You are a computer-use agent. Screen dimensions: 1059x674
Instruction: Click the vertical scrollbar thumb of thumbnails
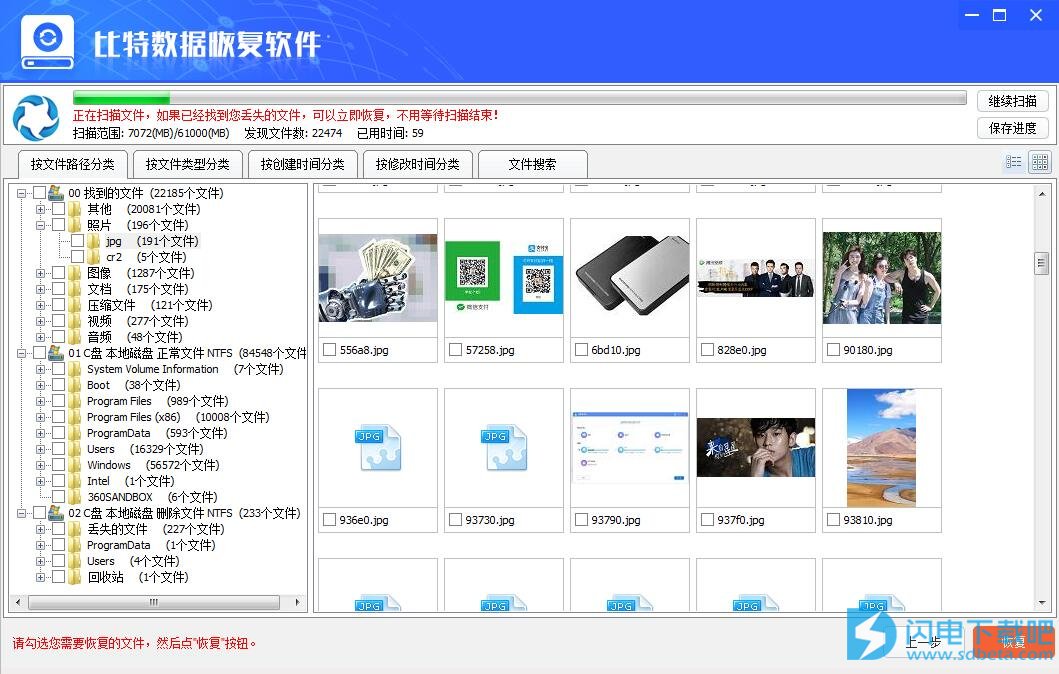(1041, 263)
